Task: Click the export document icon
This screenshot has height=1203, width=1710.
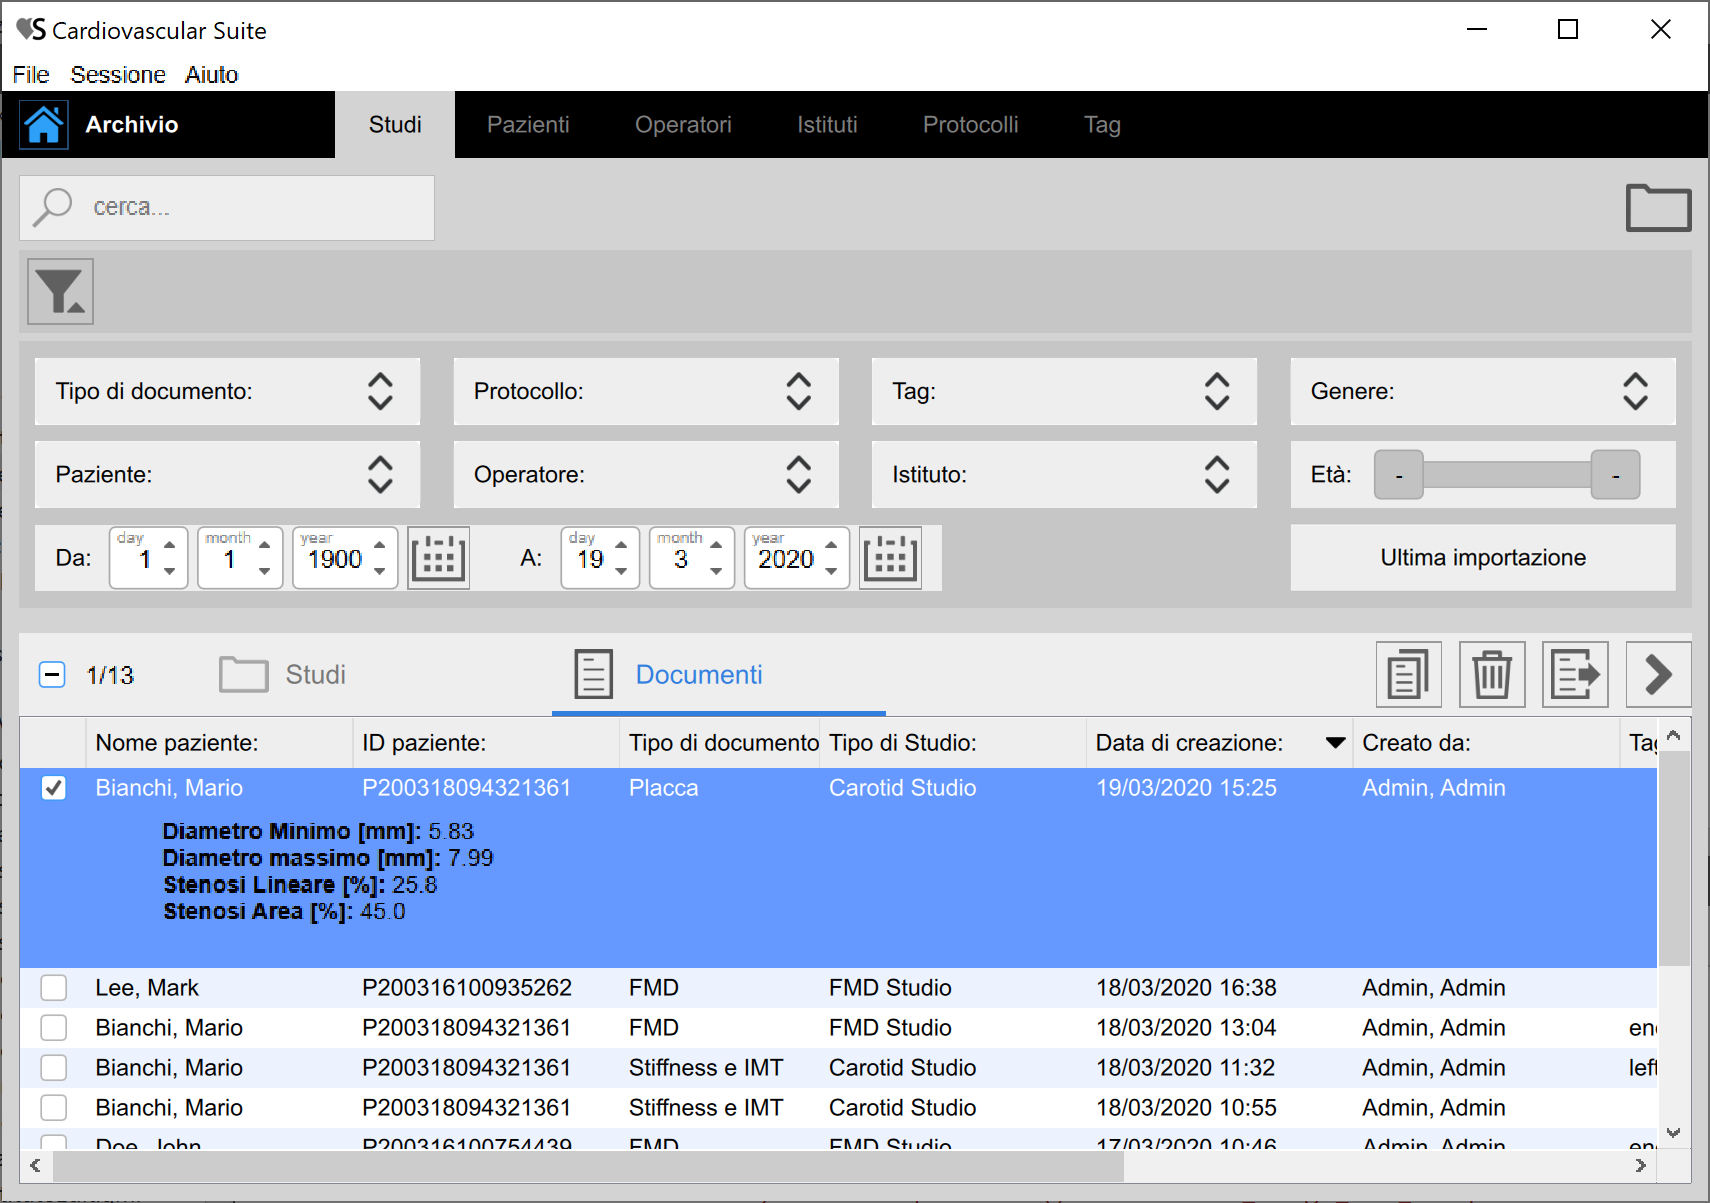Action: click(x=1574, y=675)
